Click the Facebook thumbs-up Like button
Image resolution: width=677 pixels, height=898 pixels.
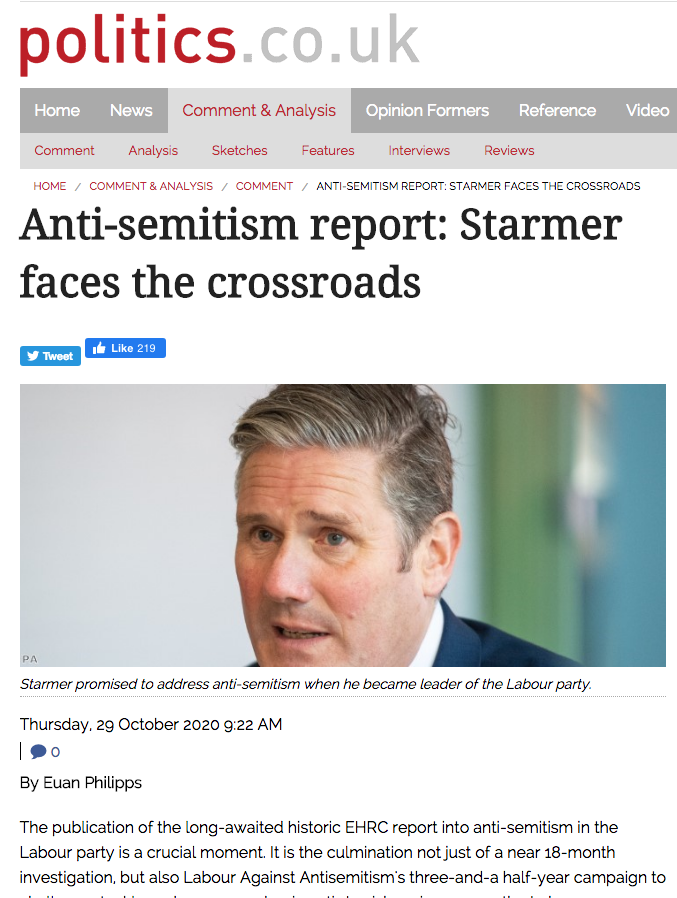[x=125, y=348]
